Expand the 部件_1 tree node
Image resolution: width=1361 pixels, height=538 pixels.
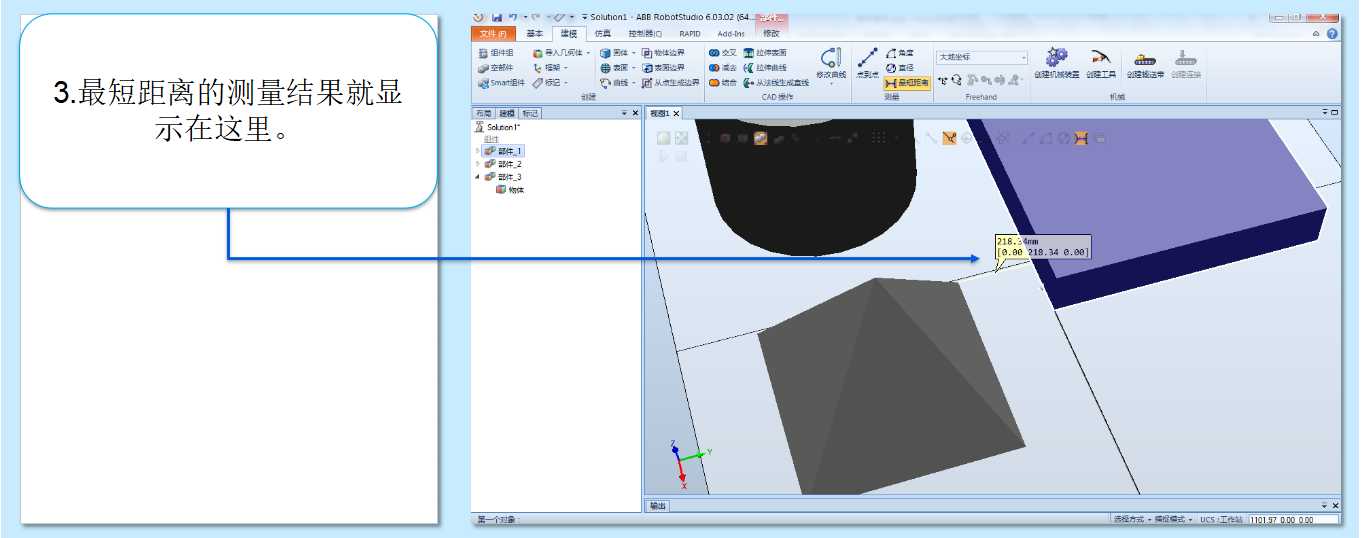coord(477,151)
